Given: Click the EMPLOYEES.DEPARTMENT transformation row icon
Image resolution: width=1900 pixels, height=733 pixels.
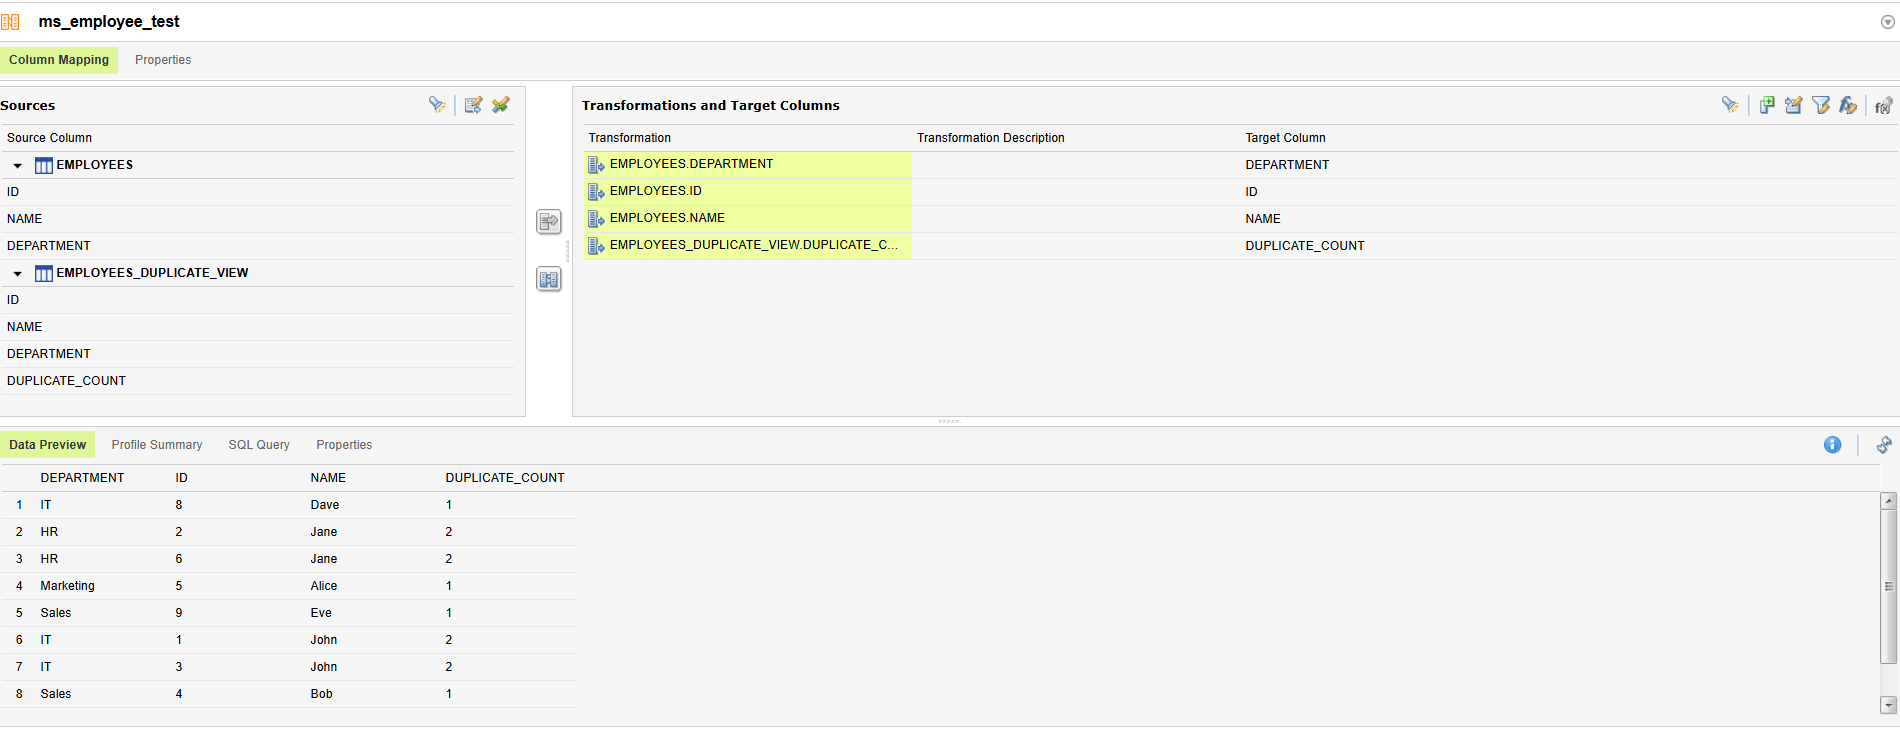Looking at the screenshot, I should (596, 165).
